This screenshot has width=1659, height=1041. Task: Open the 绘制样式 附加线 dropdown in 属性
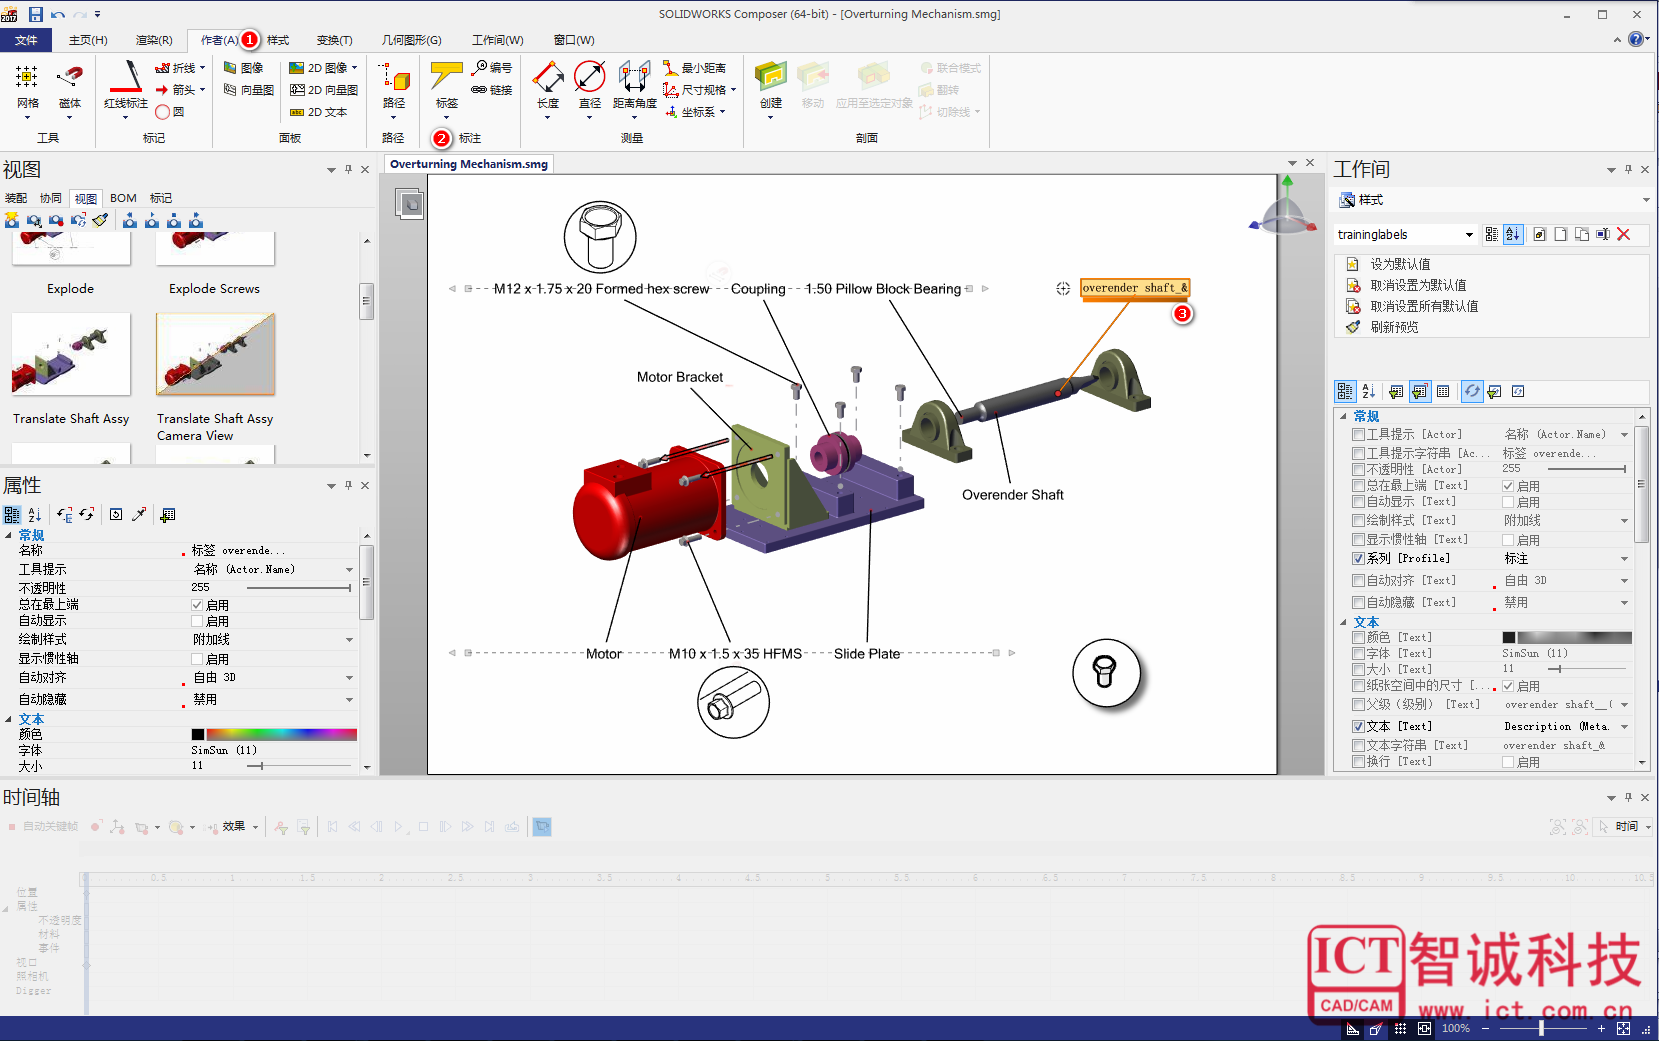pos(349,640)
